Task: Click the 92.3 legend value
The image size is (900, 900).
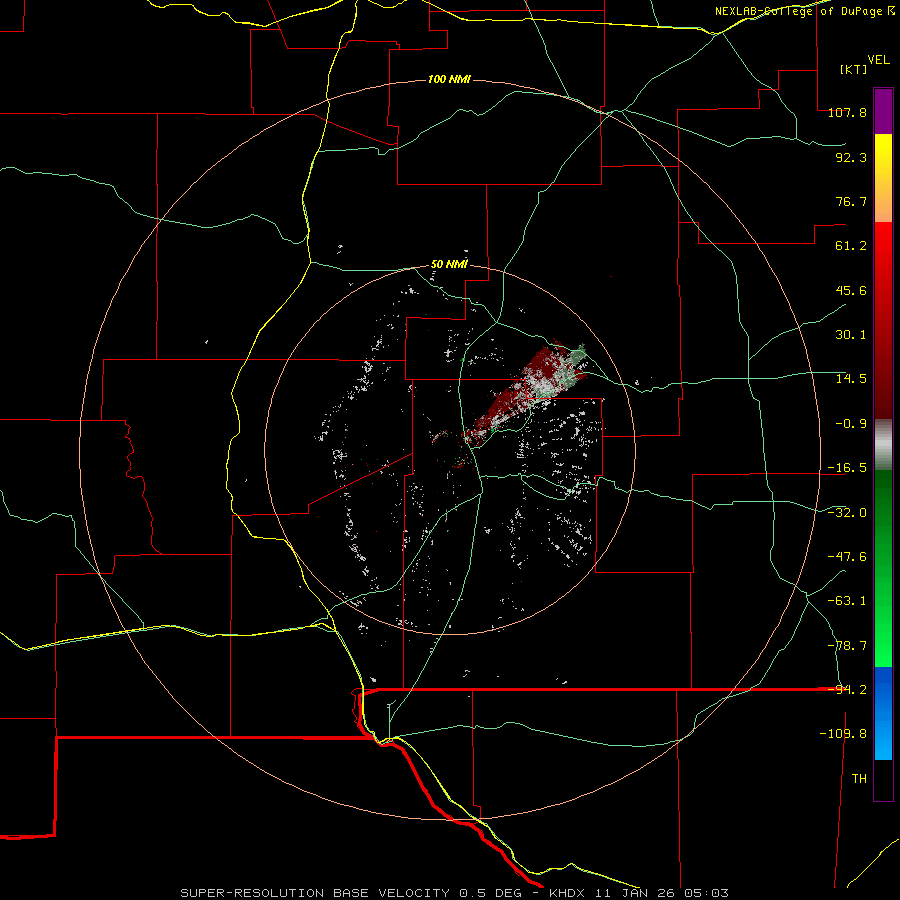Action: tap(851, 157)
